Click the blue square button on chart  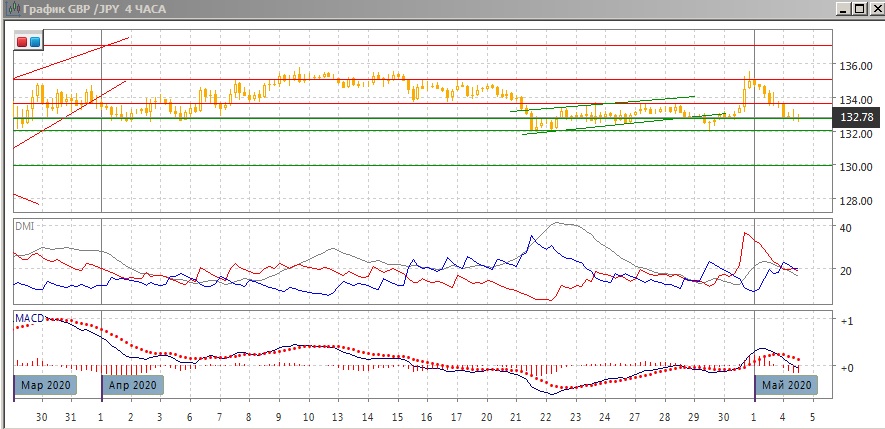[34, 42]
